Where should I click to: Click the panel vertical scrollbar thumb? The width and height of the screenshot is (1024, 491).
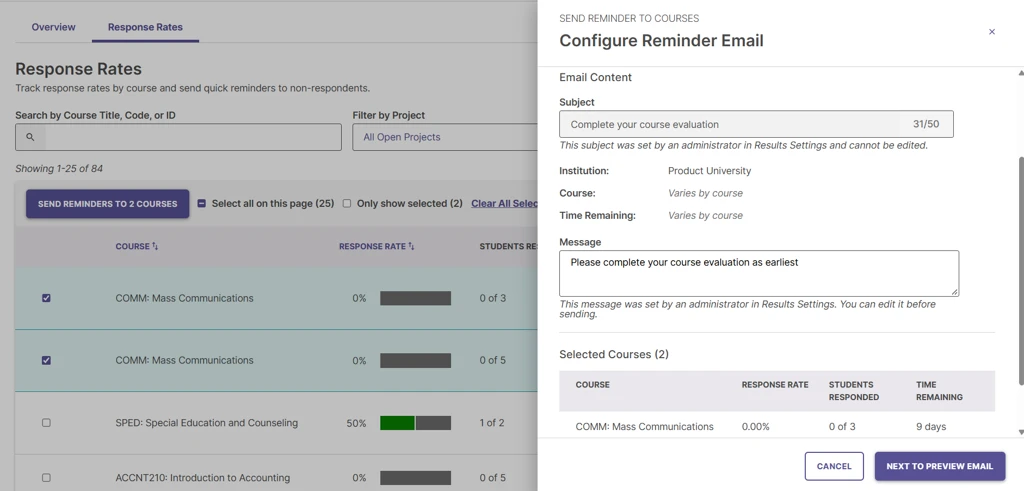click(x=1021, y=270)
